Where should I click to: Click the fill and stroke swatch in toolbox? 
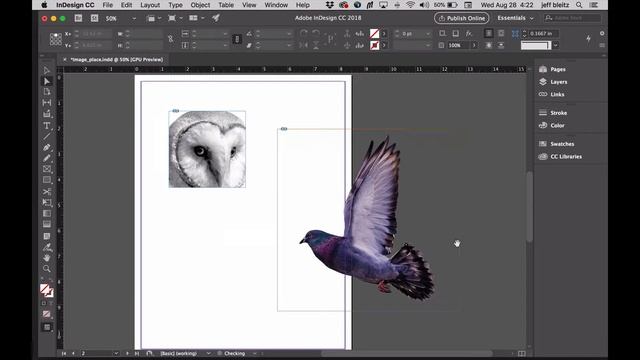[x=47, y=290]
